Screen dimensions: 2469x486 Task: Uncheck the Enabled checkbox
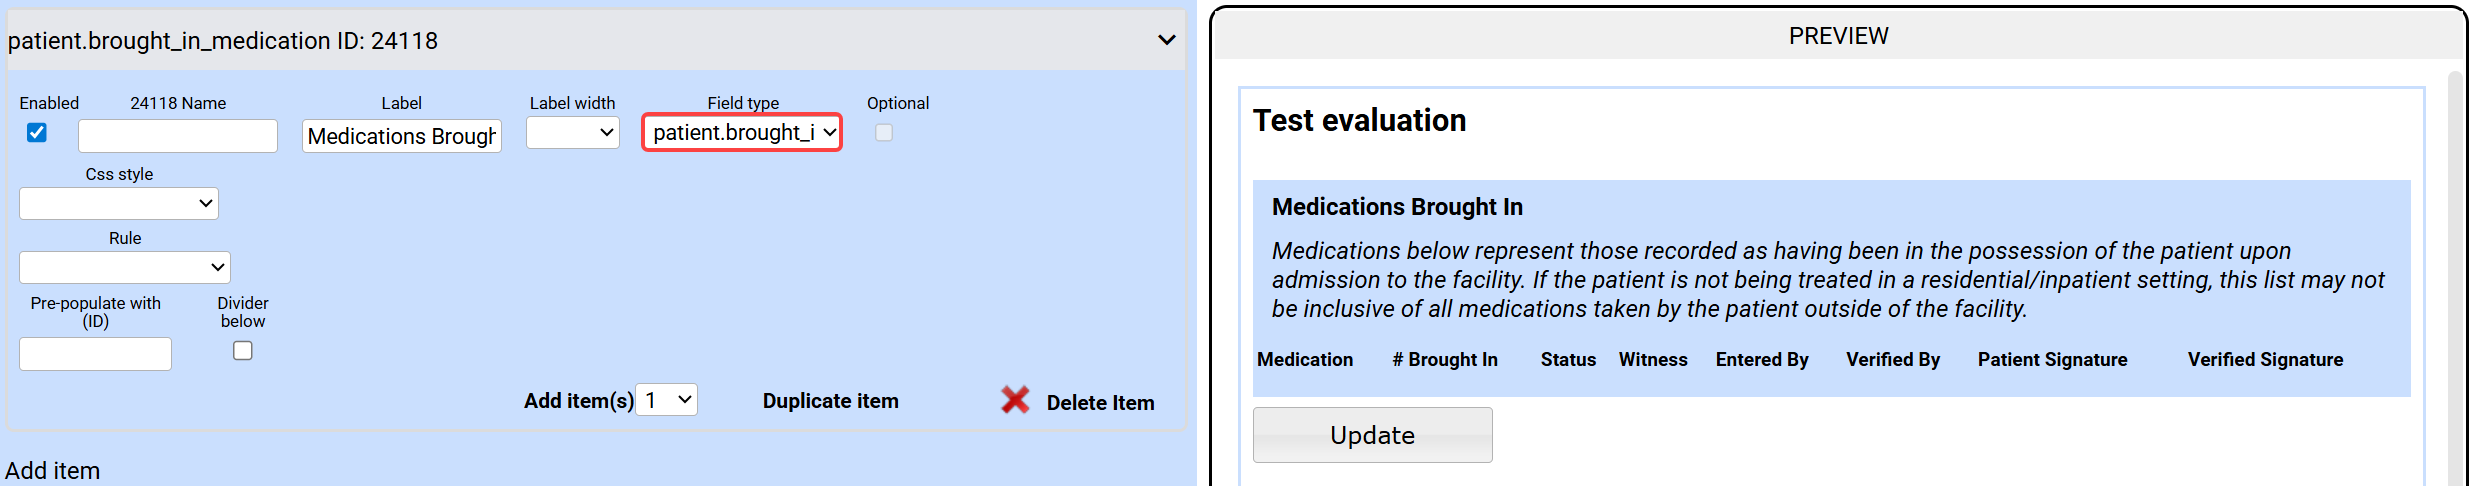tap(37, 133)
